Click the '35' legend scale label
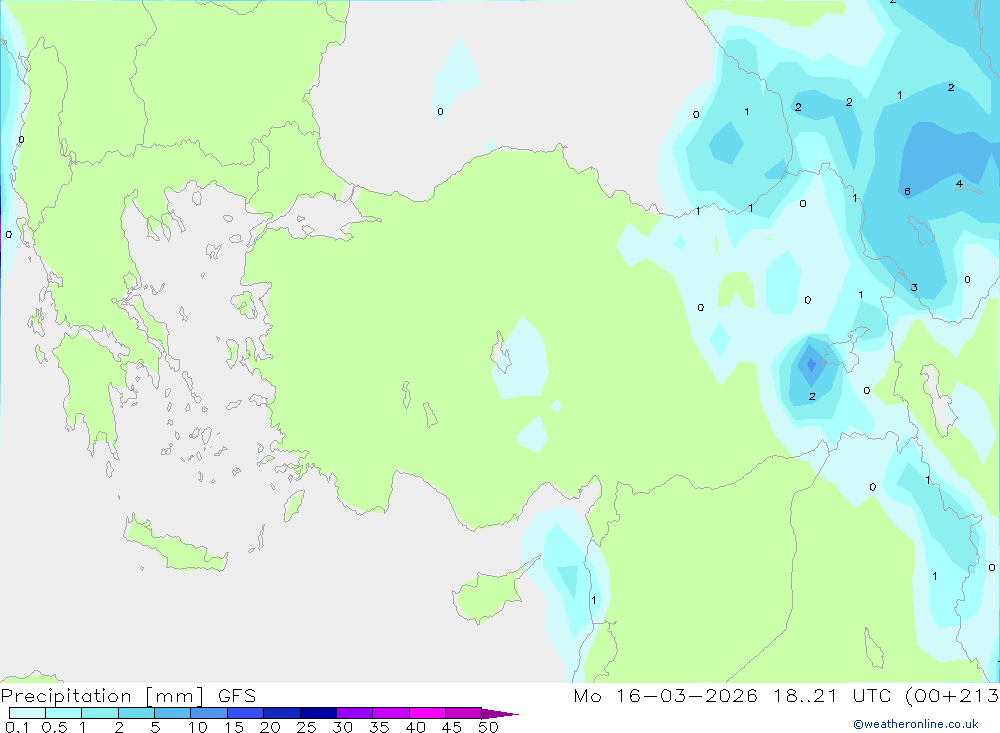Image resolution: width=1000 pixels, height=733 pixels. click(x=379, y=727)
